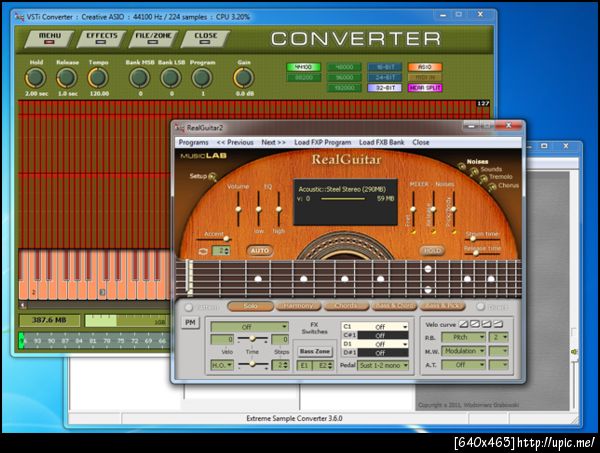
Task: Toggle the Release noise LED in the mixer
Action: coord(433,232)
